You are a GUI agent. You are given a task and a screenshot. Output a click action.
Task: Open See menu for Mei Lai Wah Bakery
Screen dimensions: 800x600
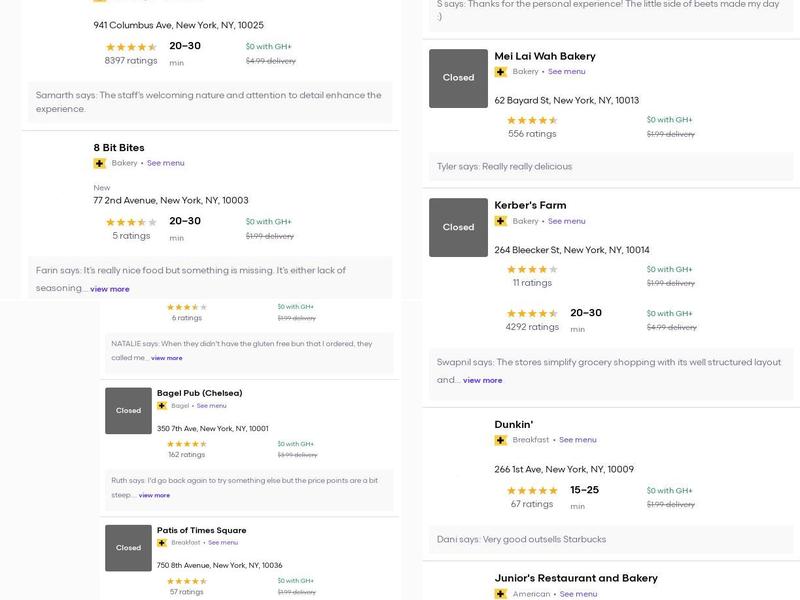click(x=567, y=72)
